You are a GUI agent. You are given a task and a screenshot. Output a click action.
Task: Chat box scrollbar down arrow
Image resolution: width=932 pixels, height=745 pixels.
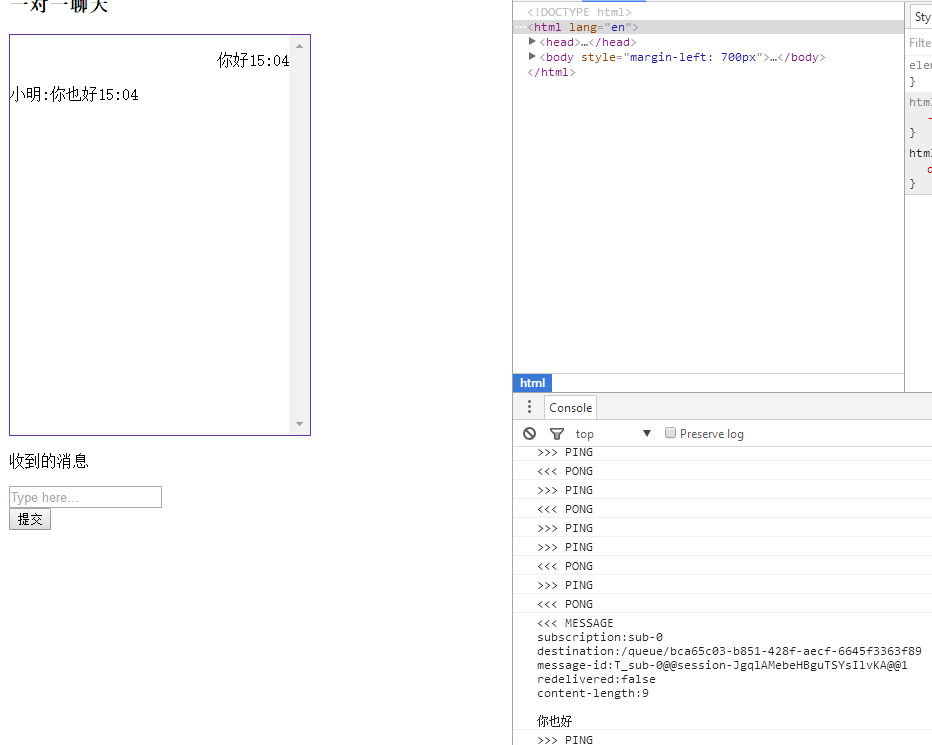coord(299,424)
